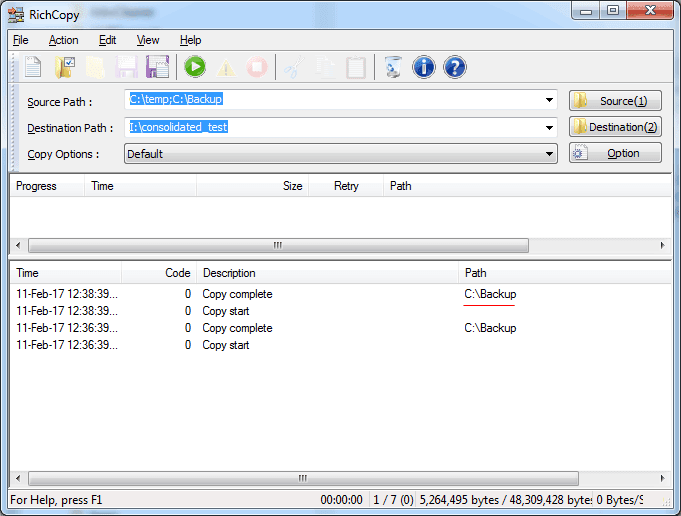Click the red stop icon
Screen dimensions: 681x516
257,67
